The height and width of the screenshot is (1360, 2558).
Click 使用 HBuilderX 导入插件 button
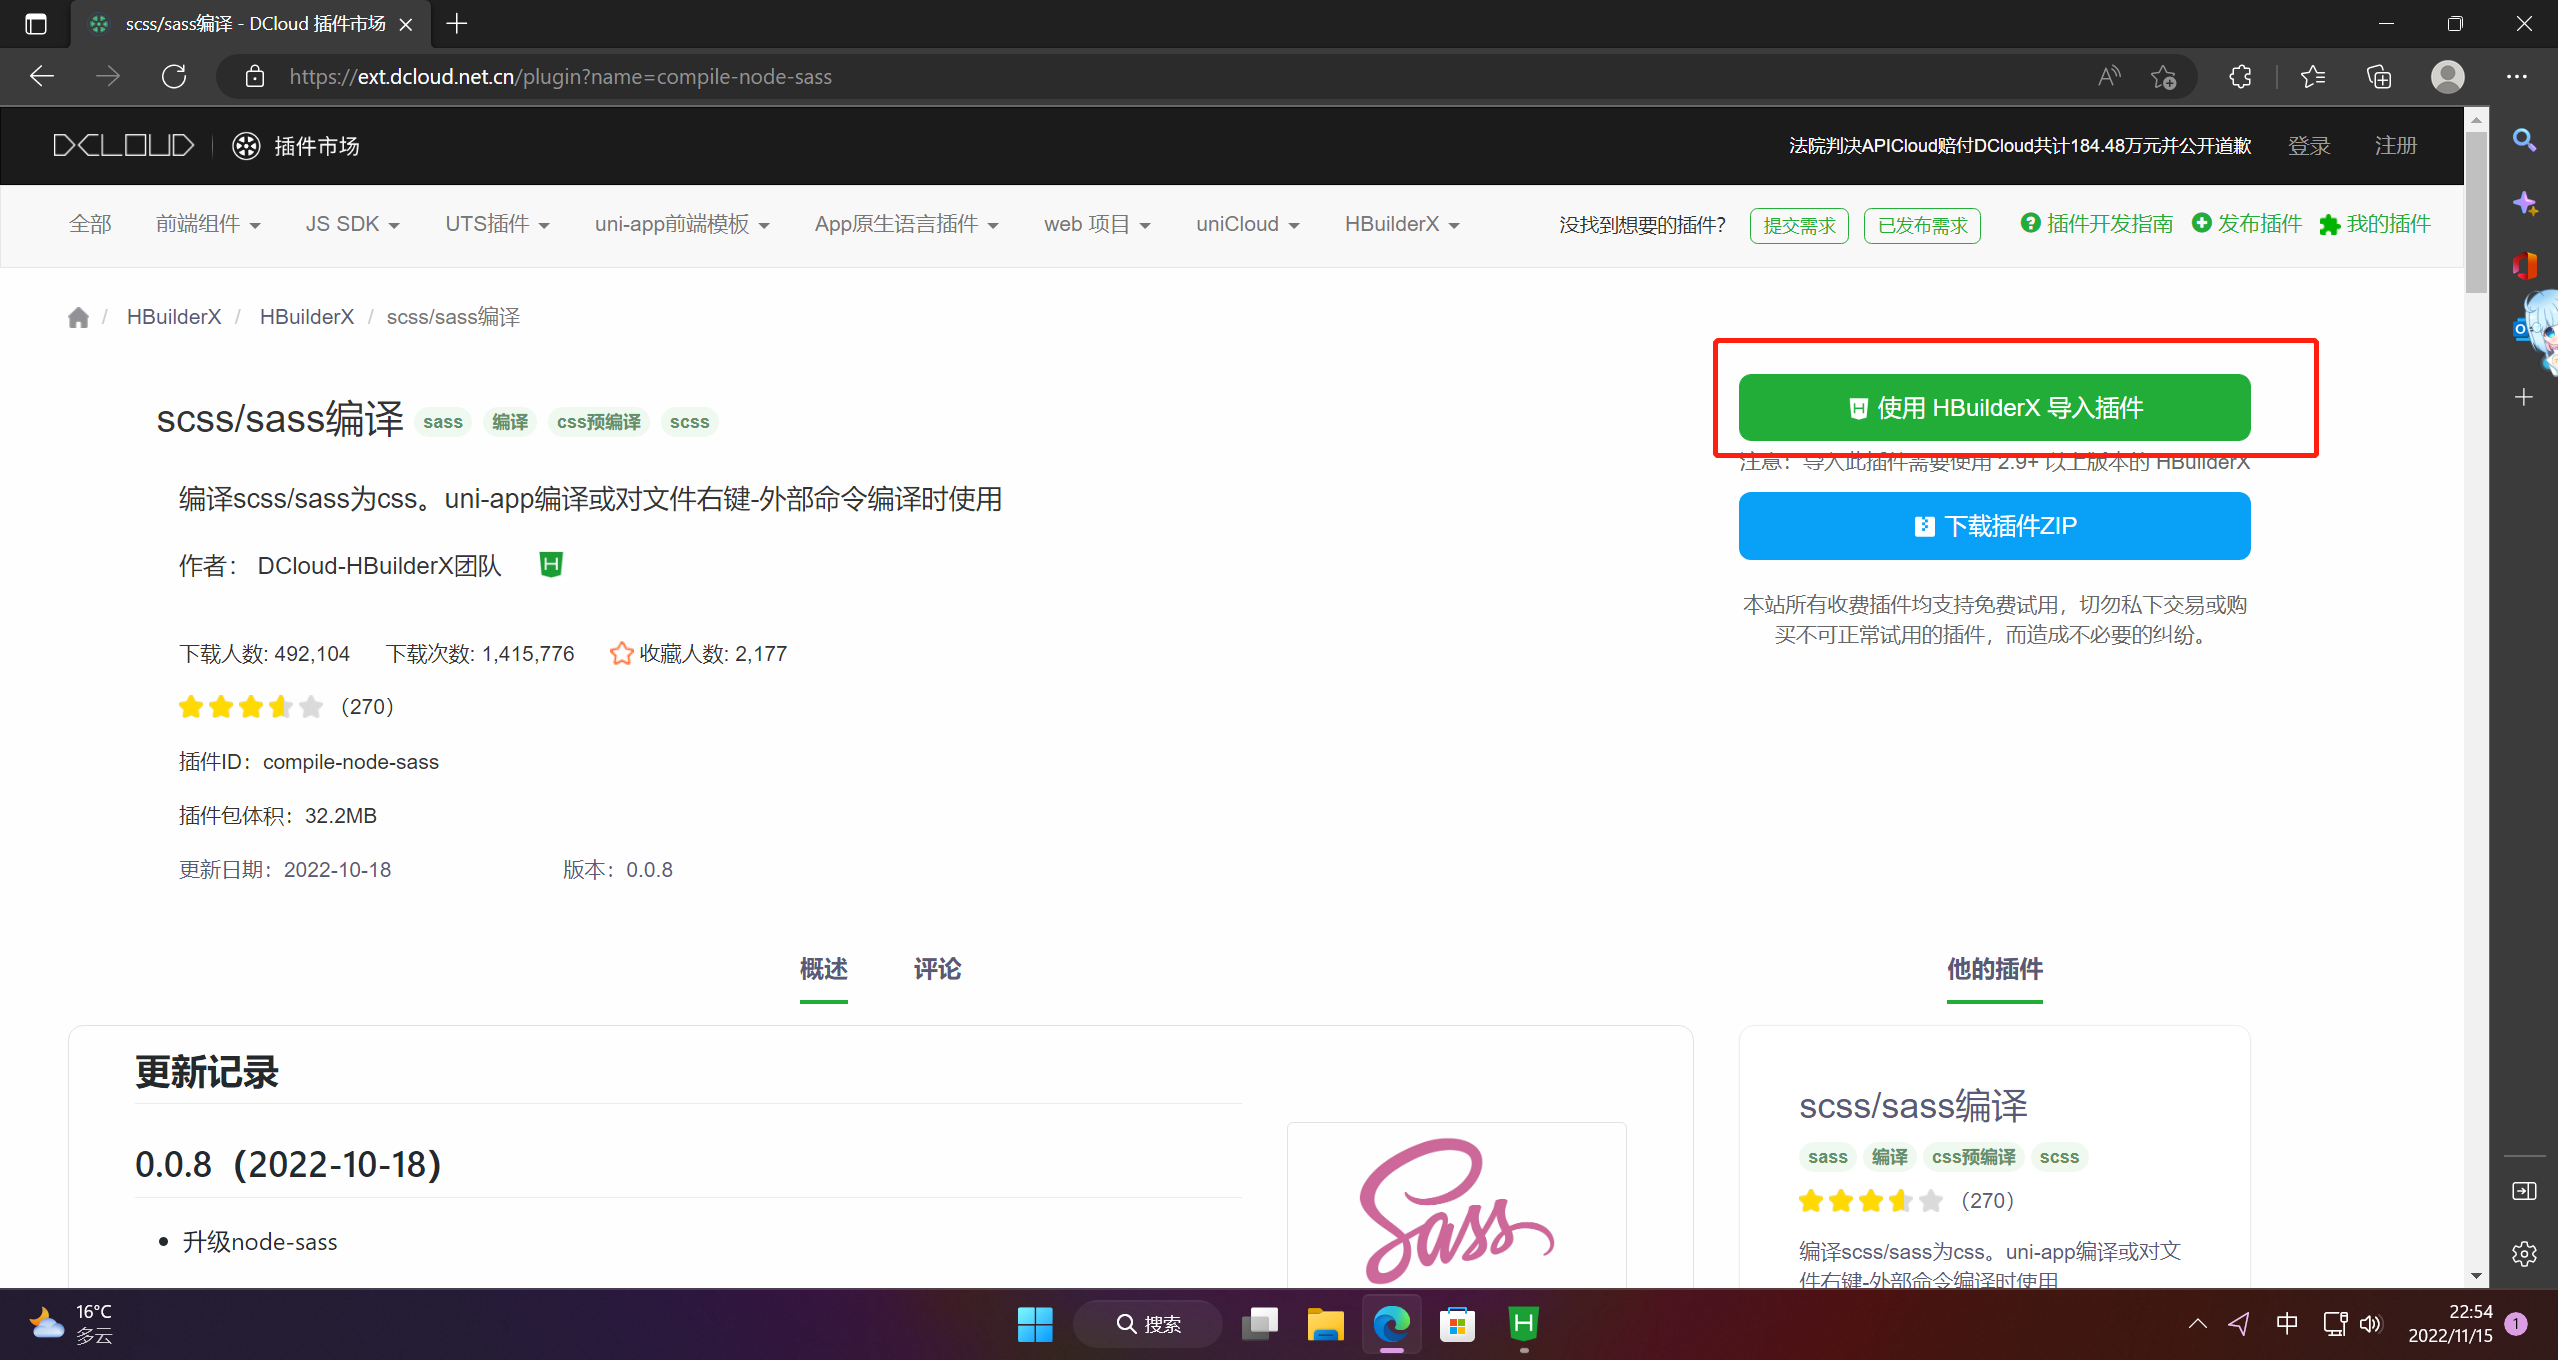coord(1994,407)
